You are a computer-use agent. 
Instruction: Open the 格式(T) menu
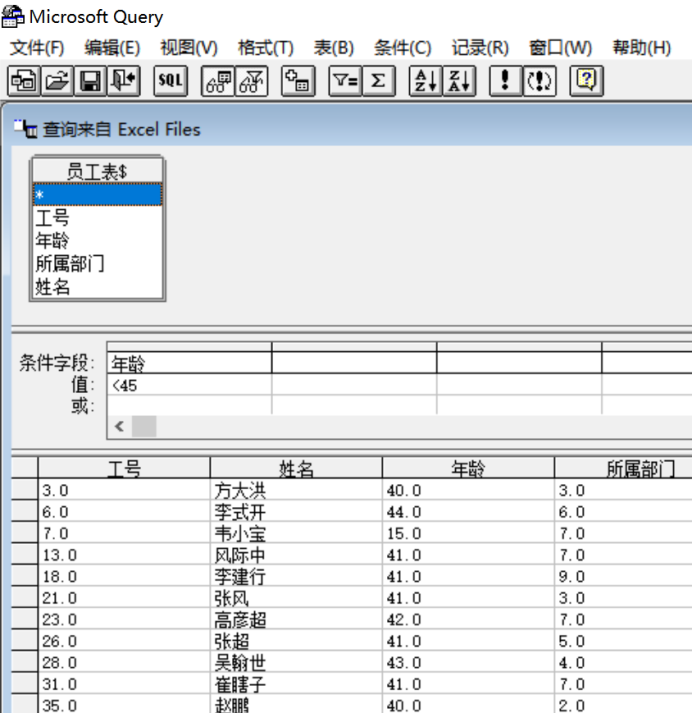pyautogui.click(x=266, y=48)
